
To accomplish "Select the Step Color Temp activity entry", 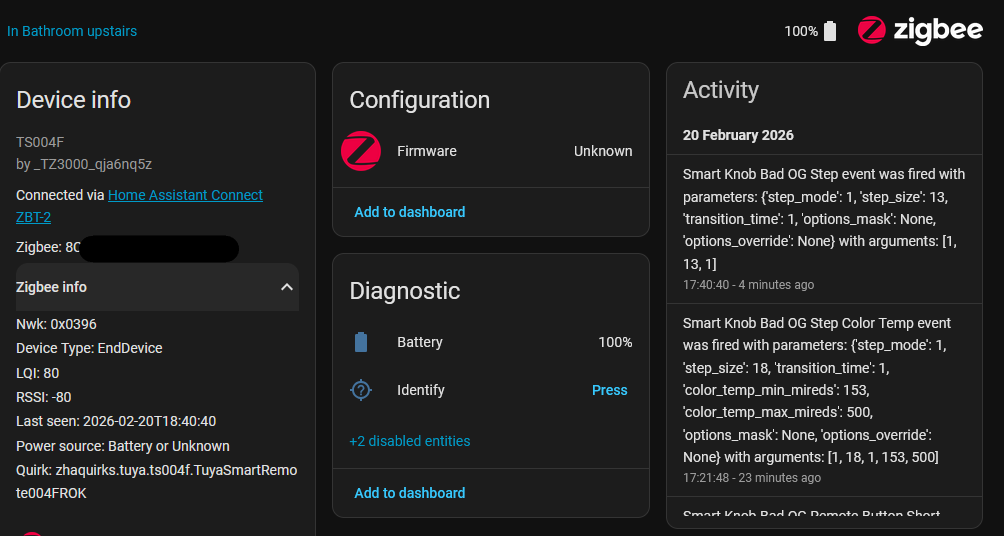I will coord(824,399).
